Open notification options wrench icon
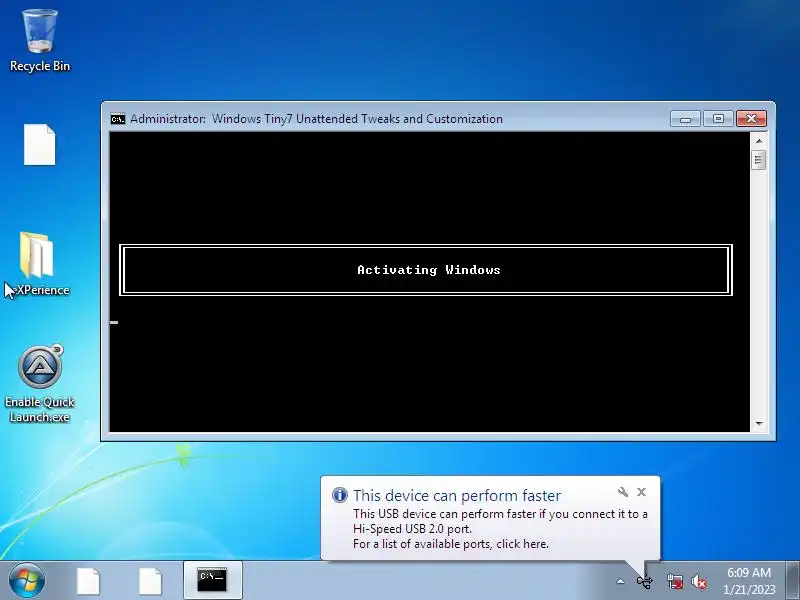The width and height of the screenshot is (800, 600). tap(622, 492)
